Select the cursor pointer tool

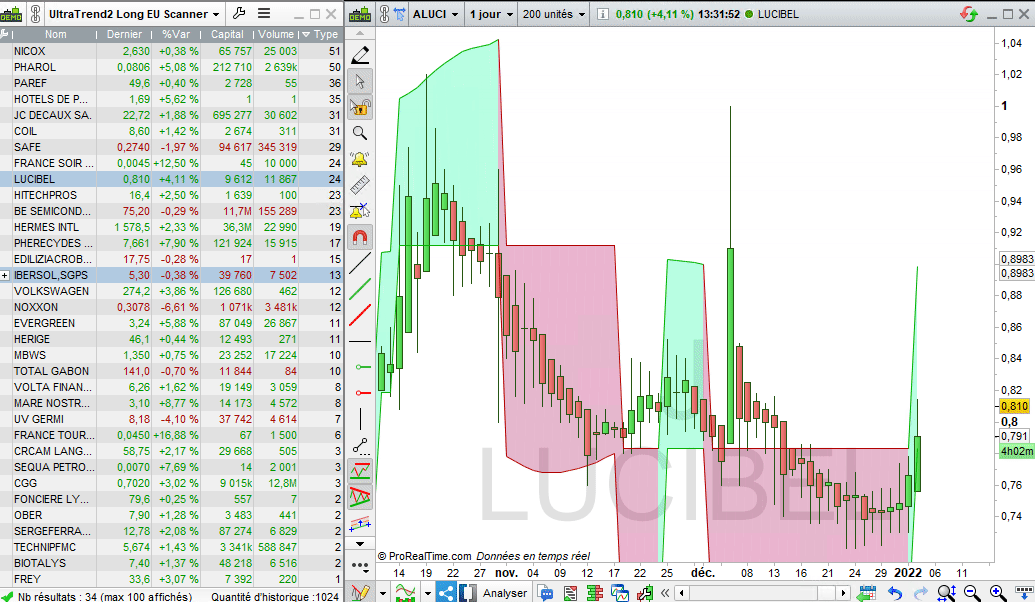click(x=360, y=81)
